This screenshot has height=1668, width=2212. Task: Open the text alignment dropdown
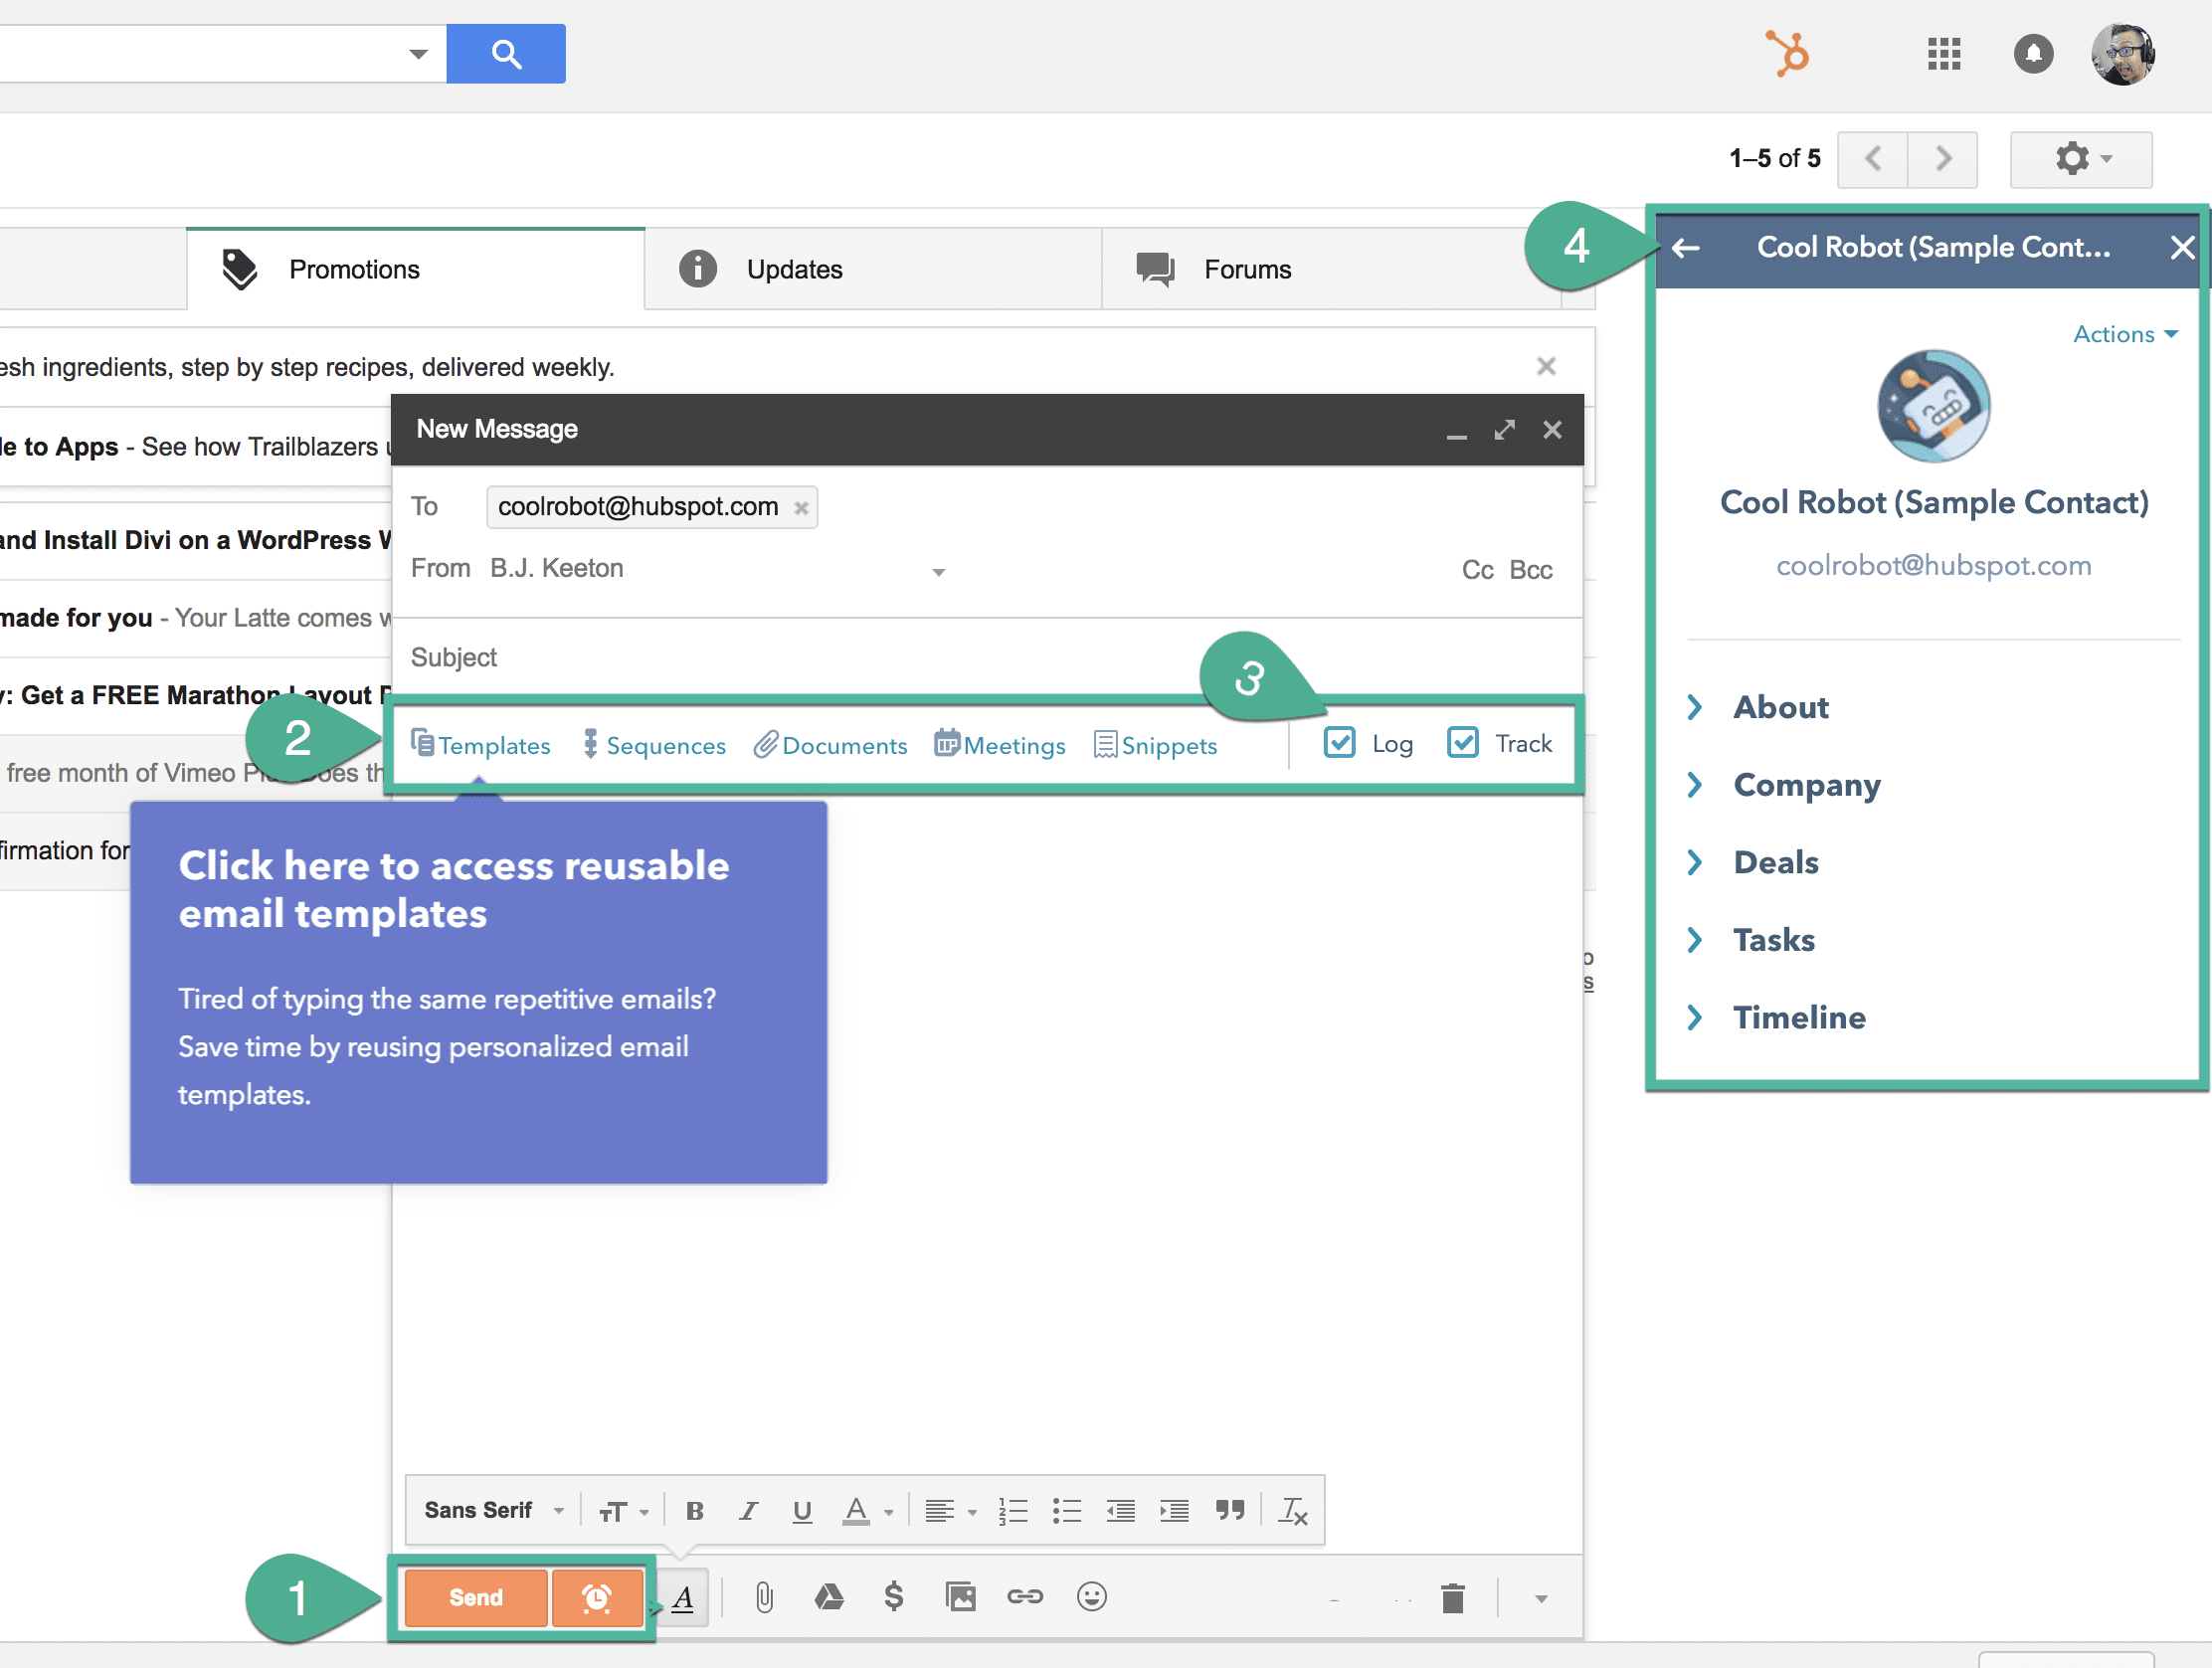(x=950, y=1512)
